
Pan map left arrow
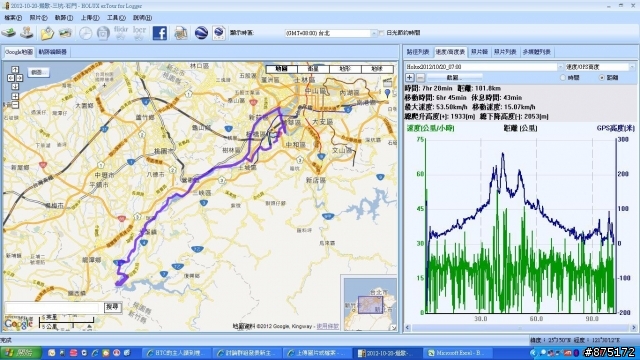point(11,78)
